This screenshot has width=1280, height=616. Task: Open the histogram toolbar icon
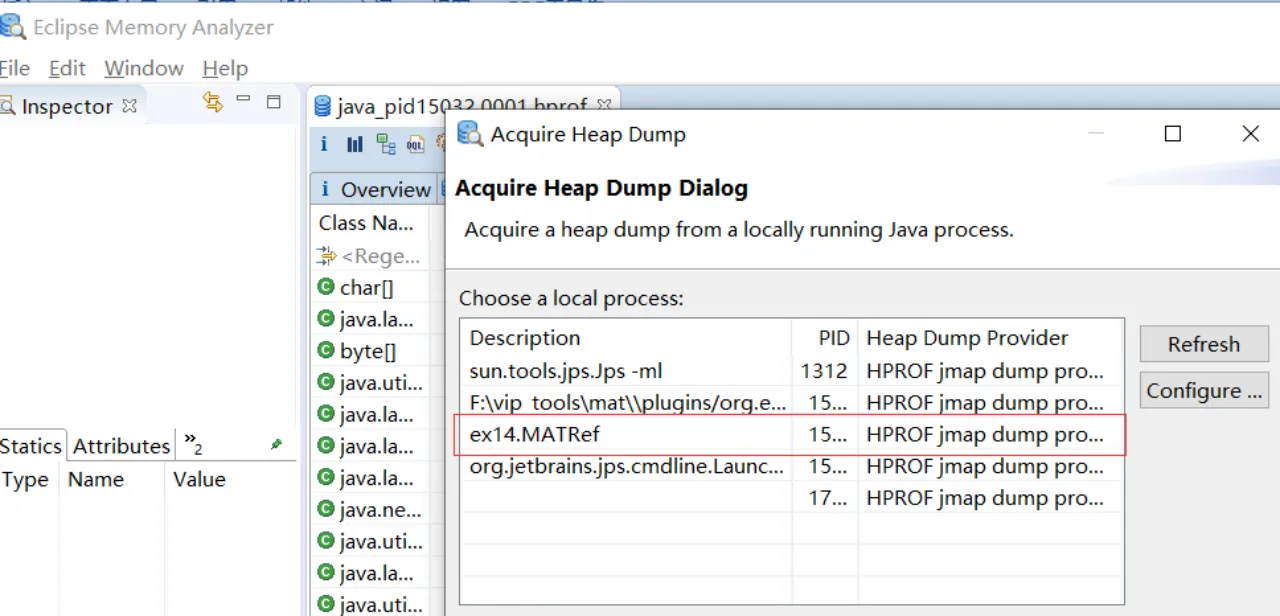tap(354, 144)
